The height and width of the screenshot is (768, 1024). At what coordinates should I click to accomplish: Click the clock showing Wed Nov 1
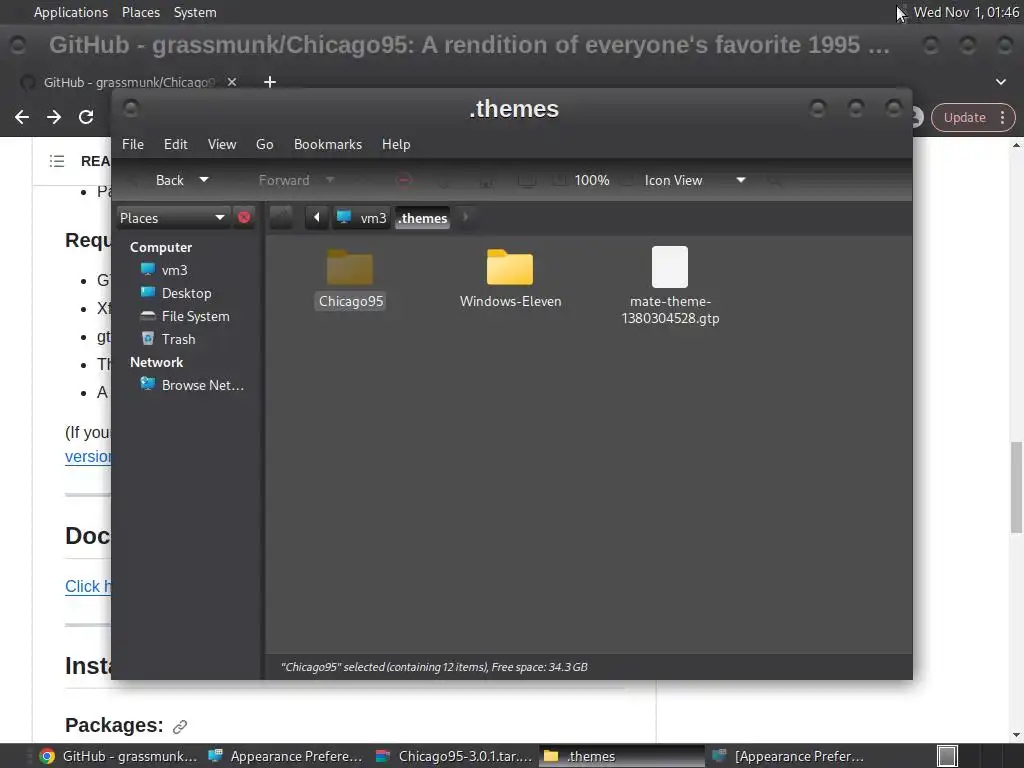[967, 12]
